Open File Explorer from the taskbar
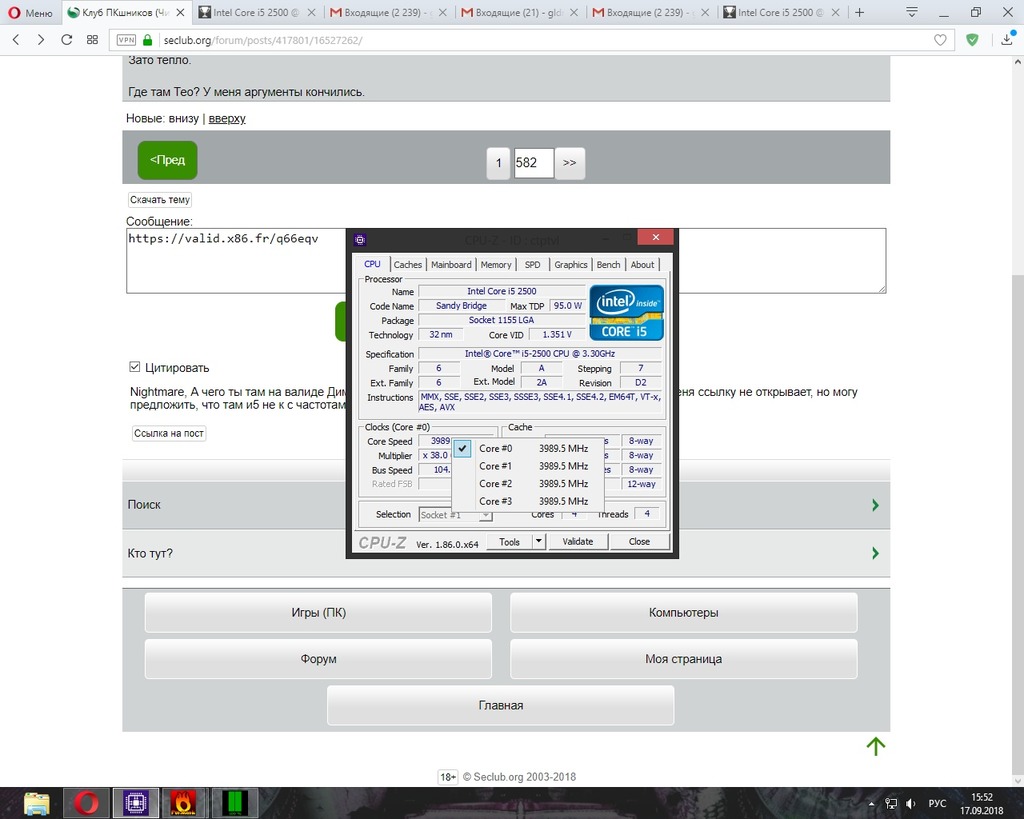The height and width of the screenshot is (819, 1024). 37,803
